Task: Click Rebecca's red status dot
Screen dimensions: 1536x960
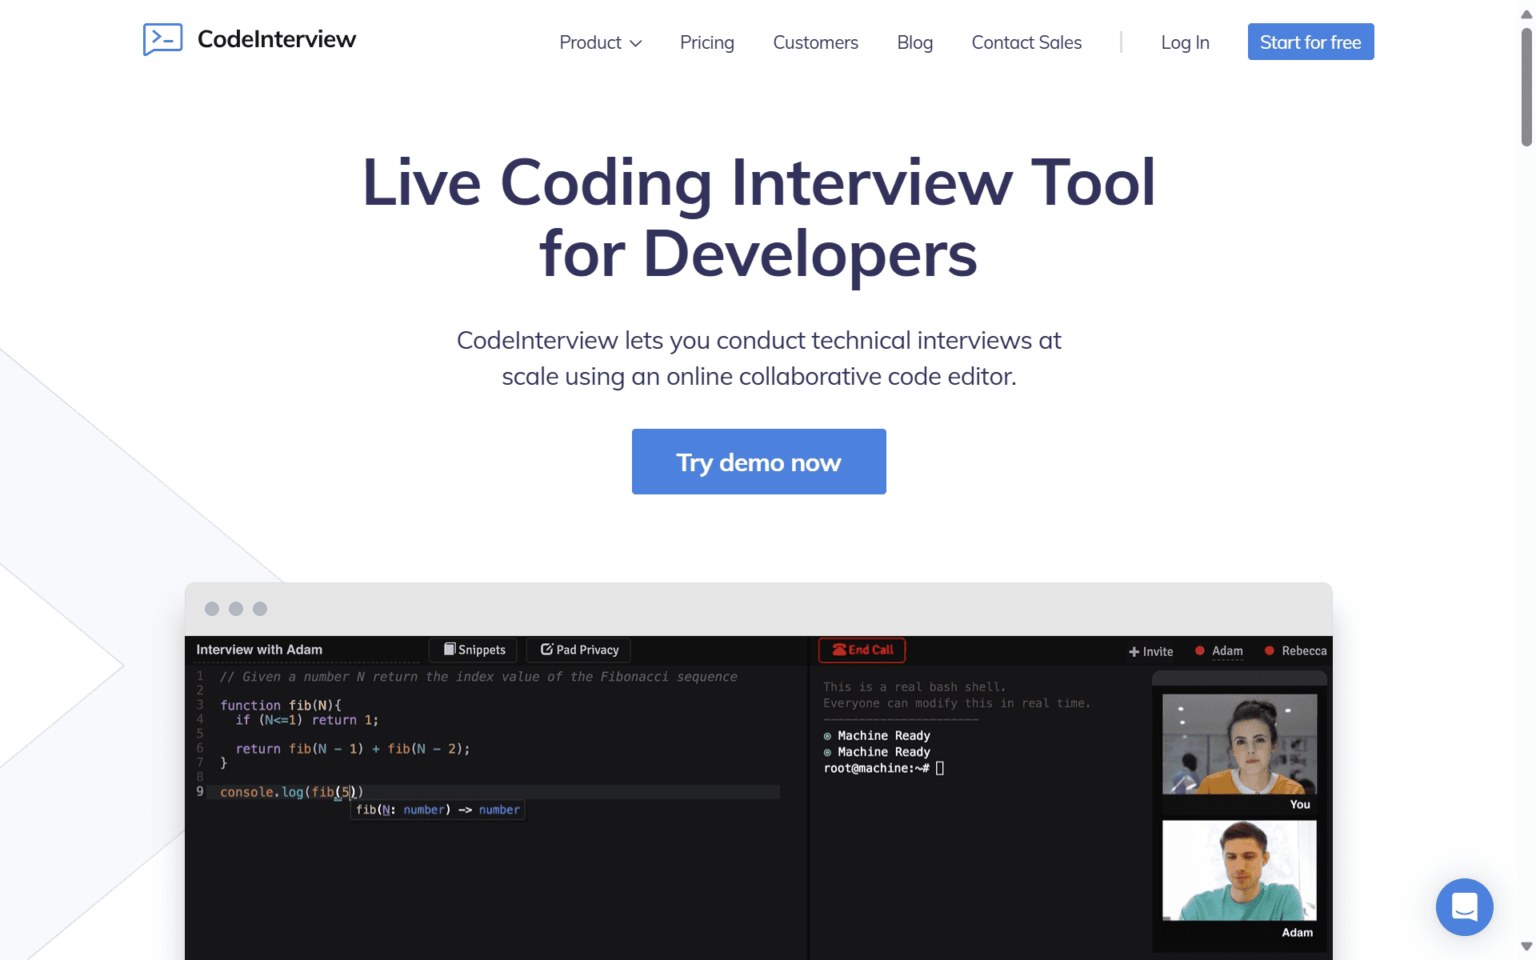Action: (x=1269, y=651)
